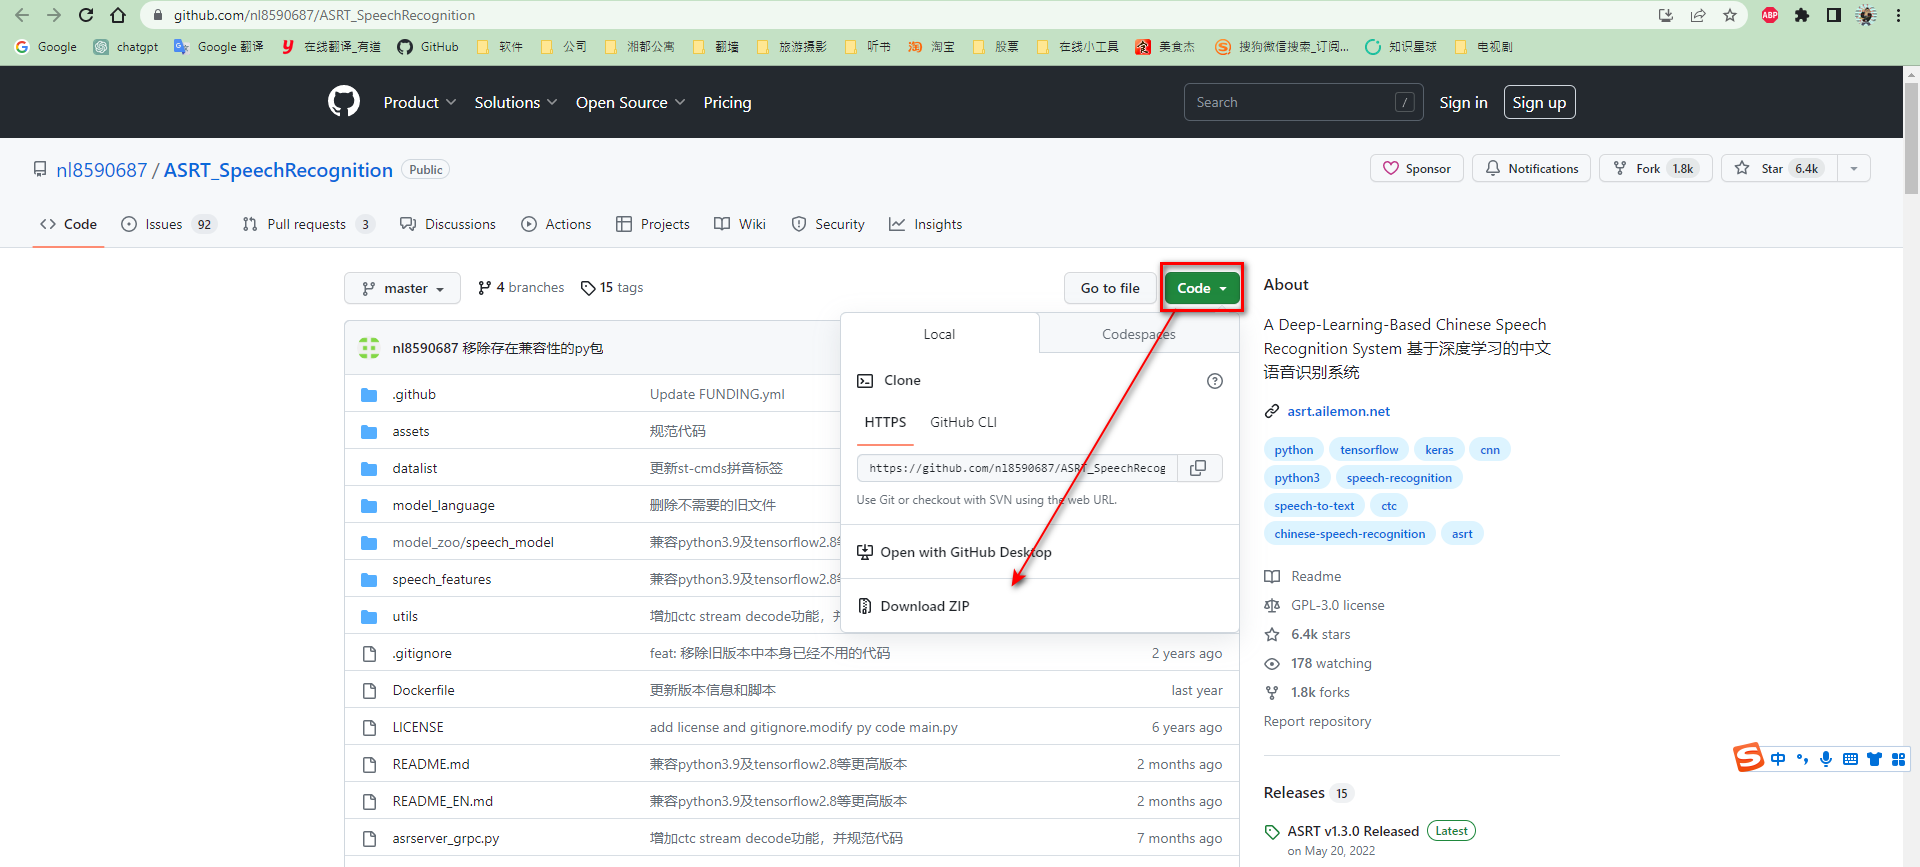The height and width of the screenshot is (867, 1920).
Task: Click the ABP adblock extension icon
Action: [x=1770, y=15]
